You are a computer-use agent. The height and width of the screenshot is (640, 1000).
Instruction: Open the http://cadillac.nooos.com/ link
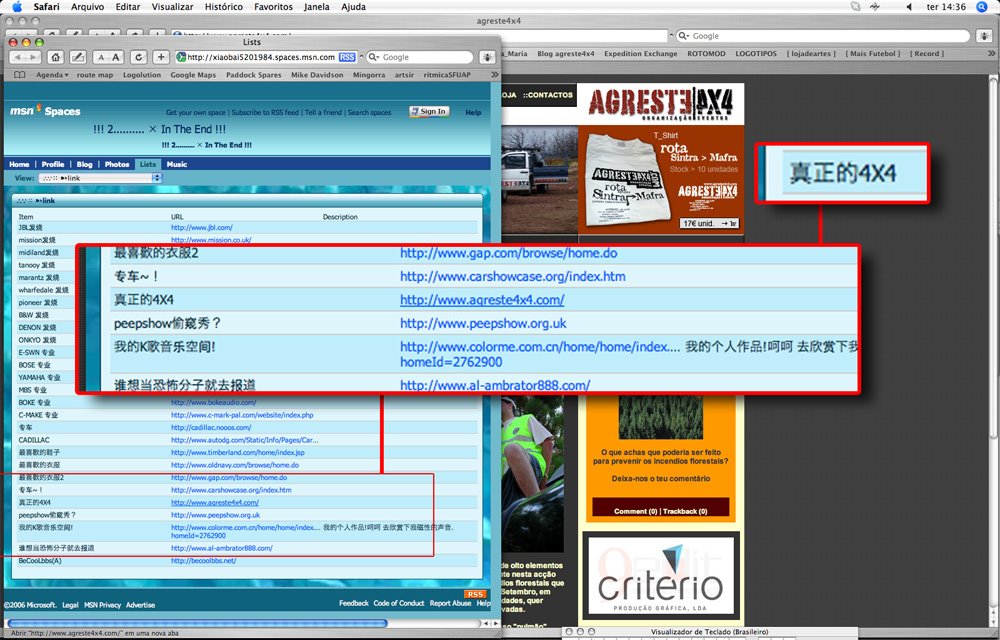[x=211, y=427]
